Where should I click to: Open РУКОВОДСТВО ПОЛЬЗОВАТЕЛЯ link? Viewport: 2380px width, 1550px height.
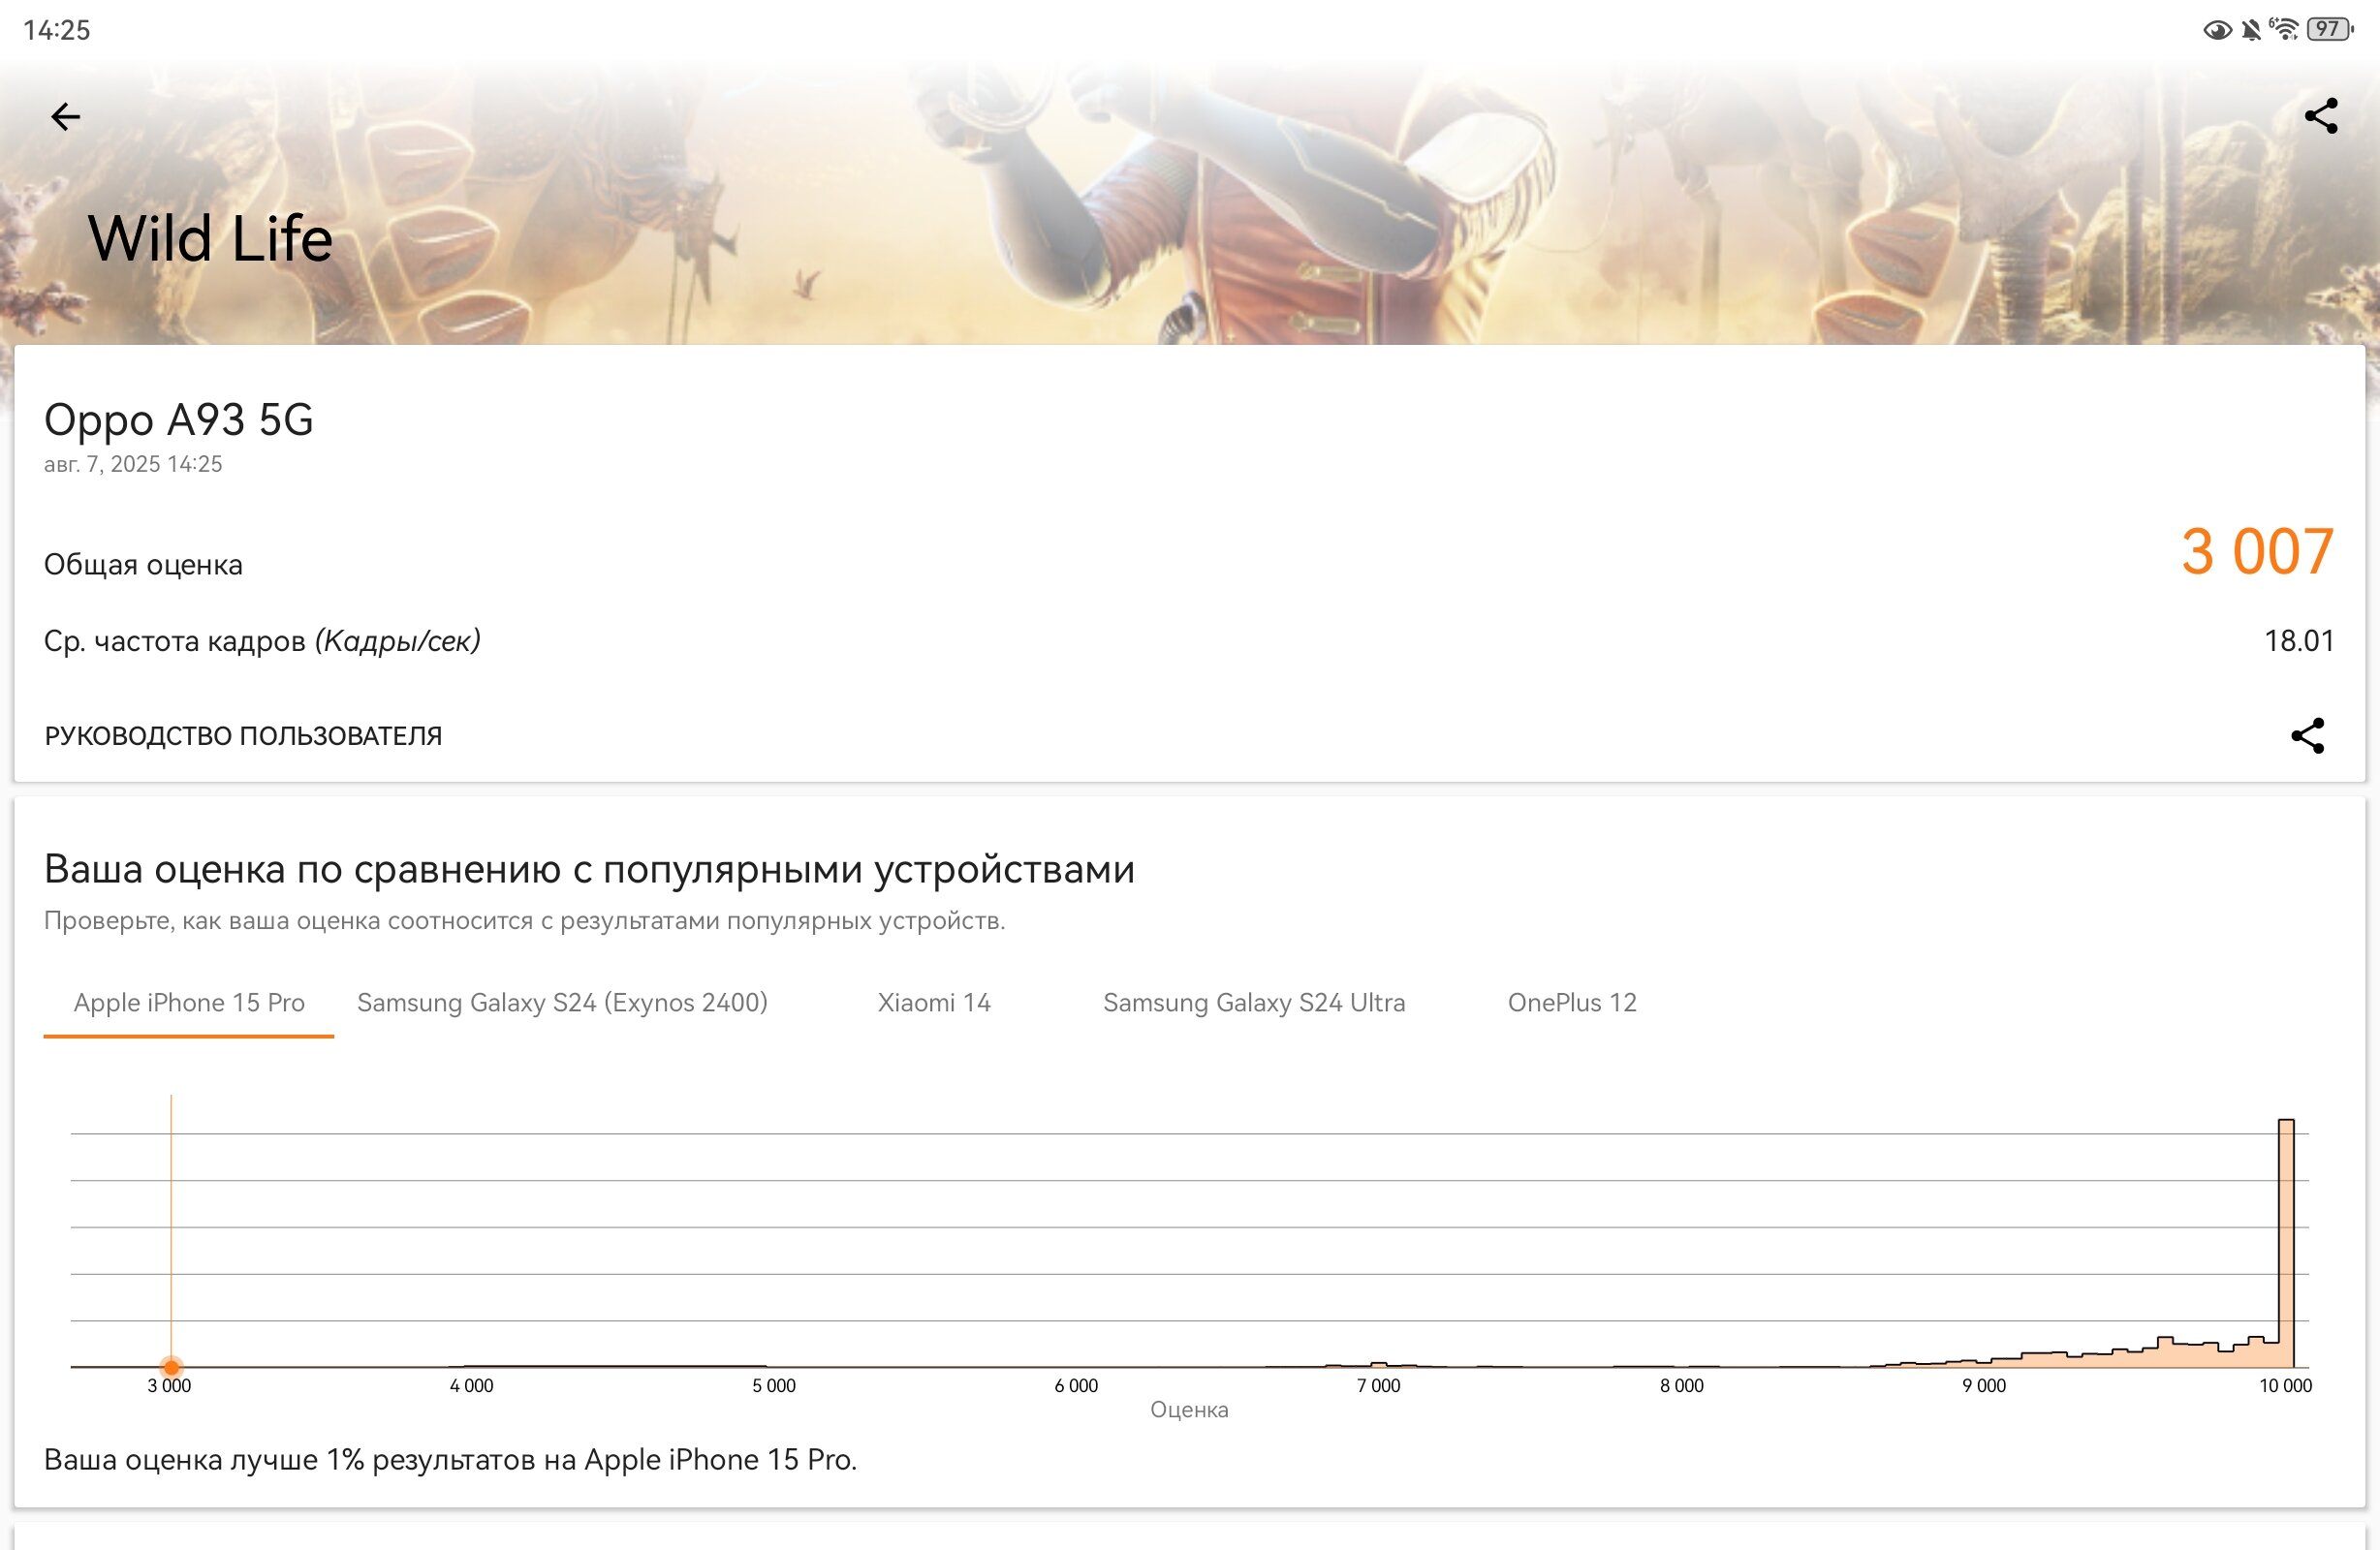[x=243, y=736]
